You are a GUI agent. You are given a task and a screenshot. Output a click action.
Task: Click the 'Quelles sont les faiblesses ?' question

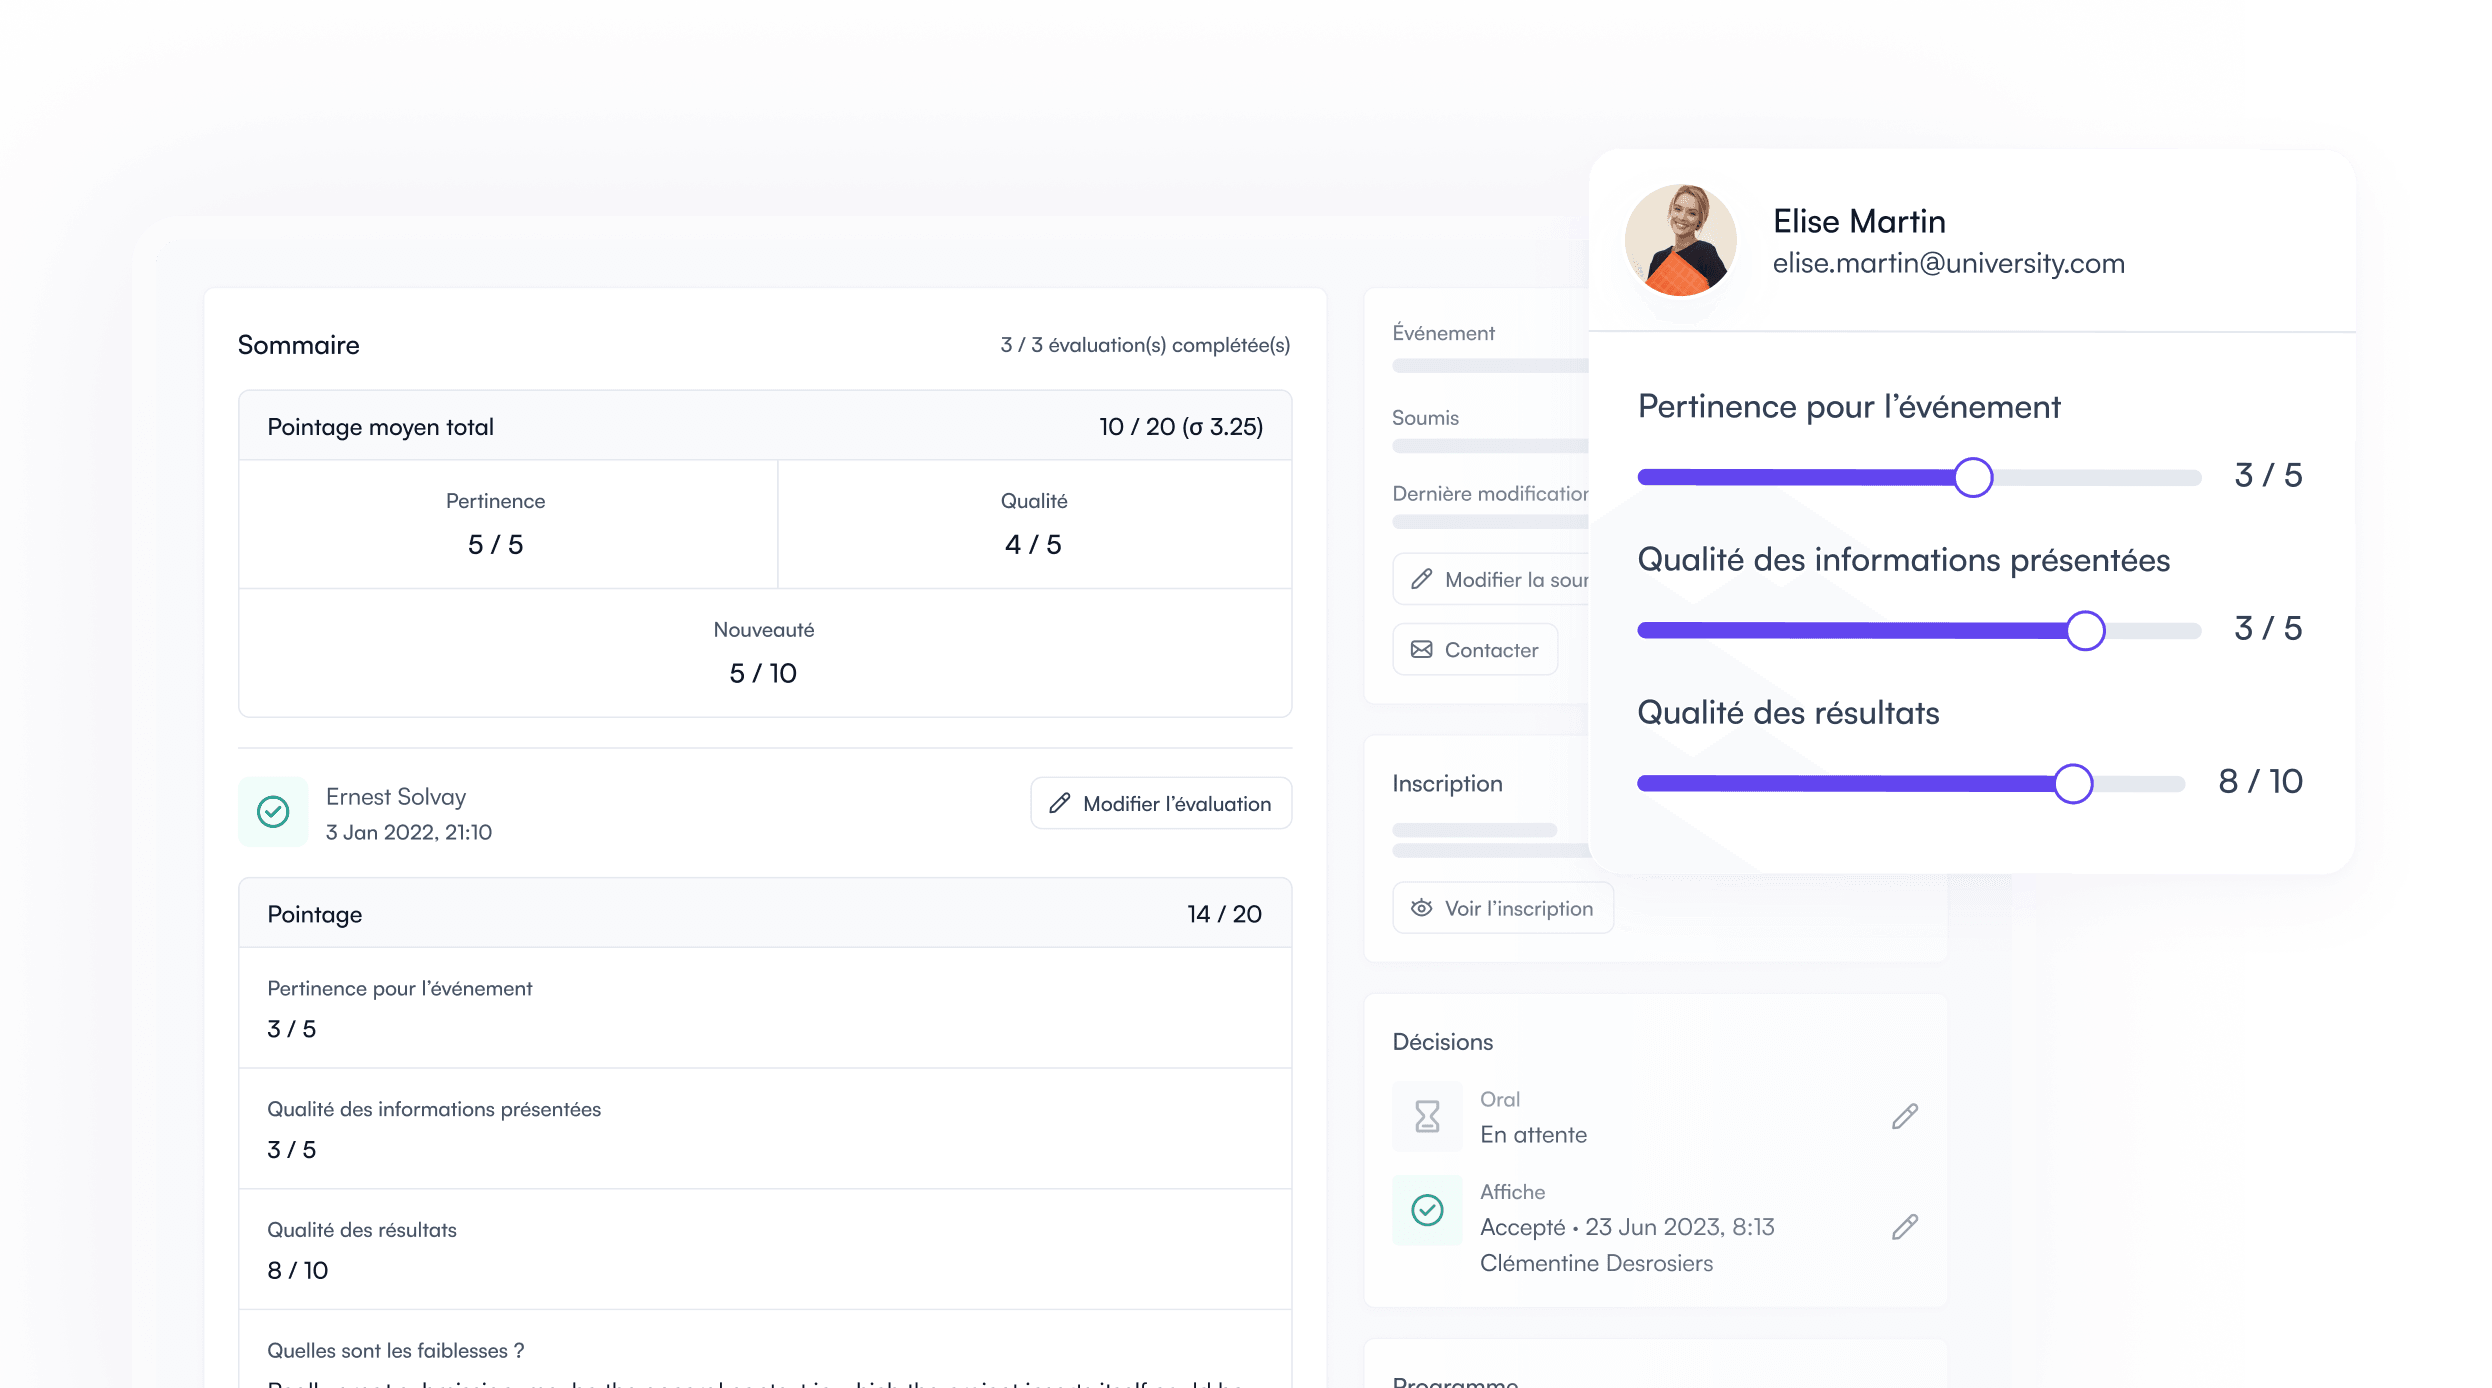(x=396, y=1350)
